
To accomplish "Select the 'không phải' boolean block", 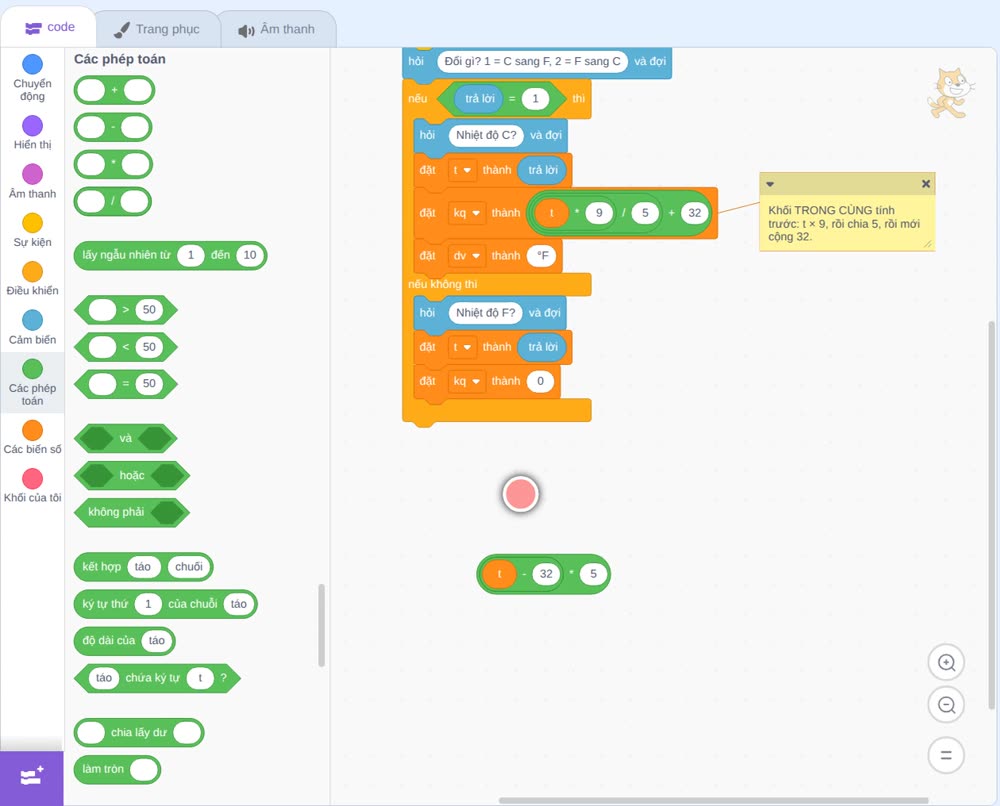I will tap(132, 512).
